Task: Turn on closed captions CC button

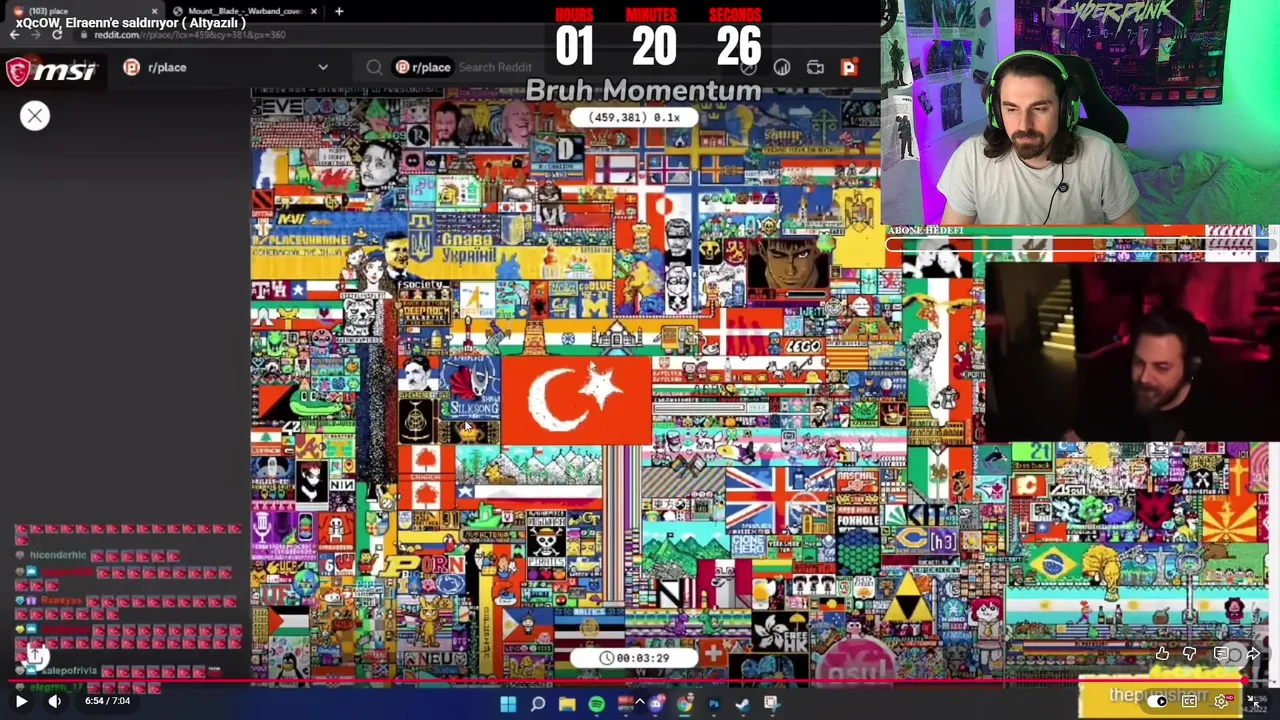Action: coord(1189,701)
